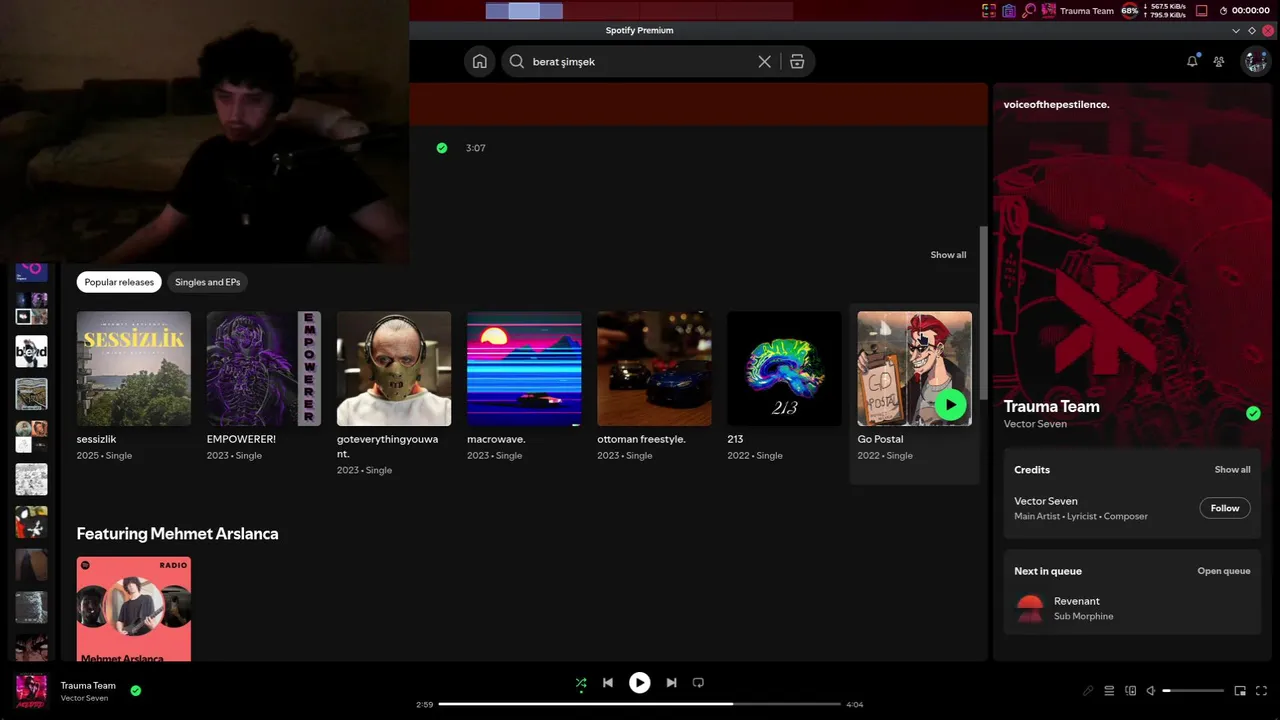Click the macrowave. title text

coord(496,439)
